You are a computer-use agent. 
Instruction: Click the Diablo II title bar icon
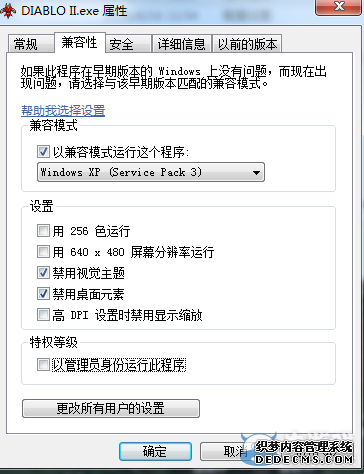click(7, 11)
